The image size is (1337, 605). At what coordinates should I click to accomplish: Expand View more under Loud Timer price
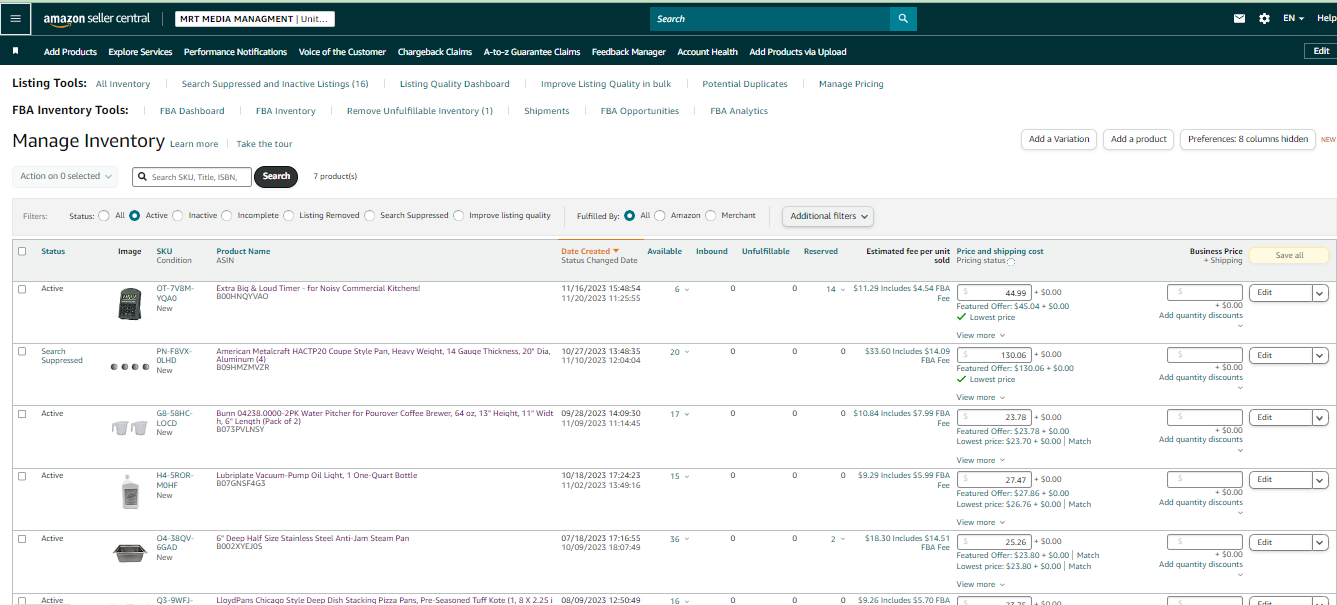[x=980, y=336]
